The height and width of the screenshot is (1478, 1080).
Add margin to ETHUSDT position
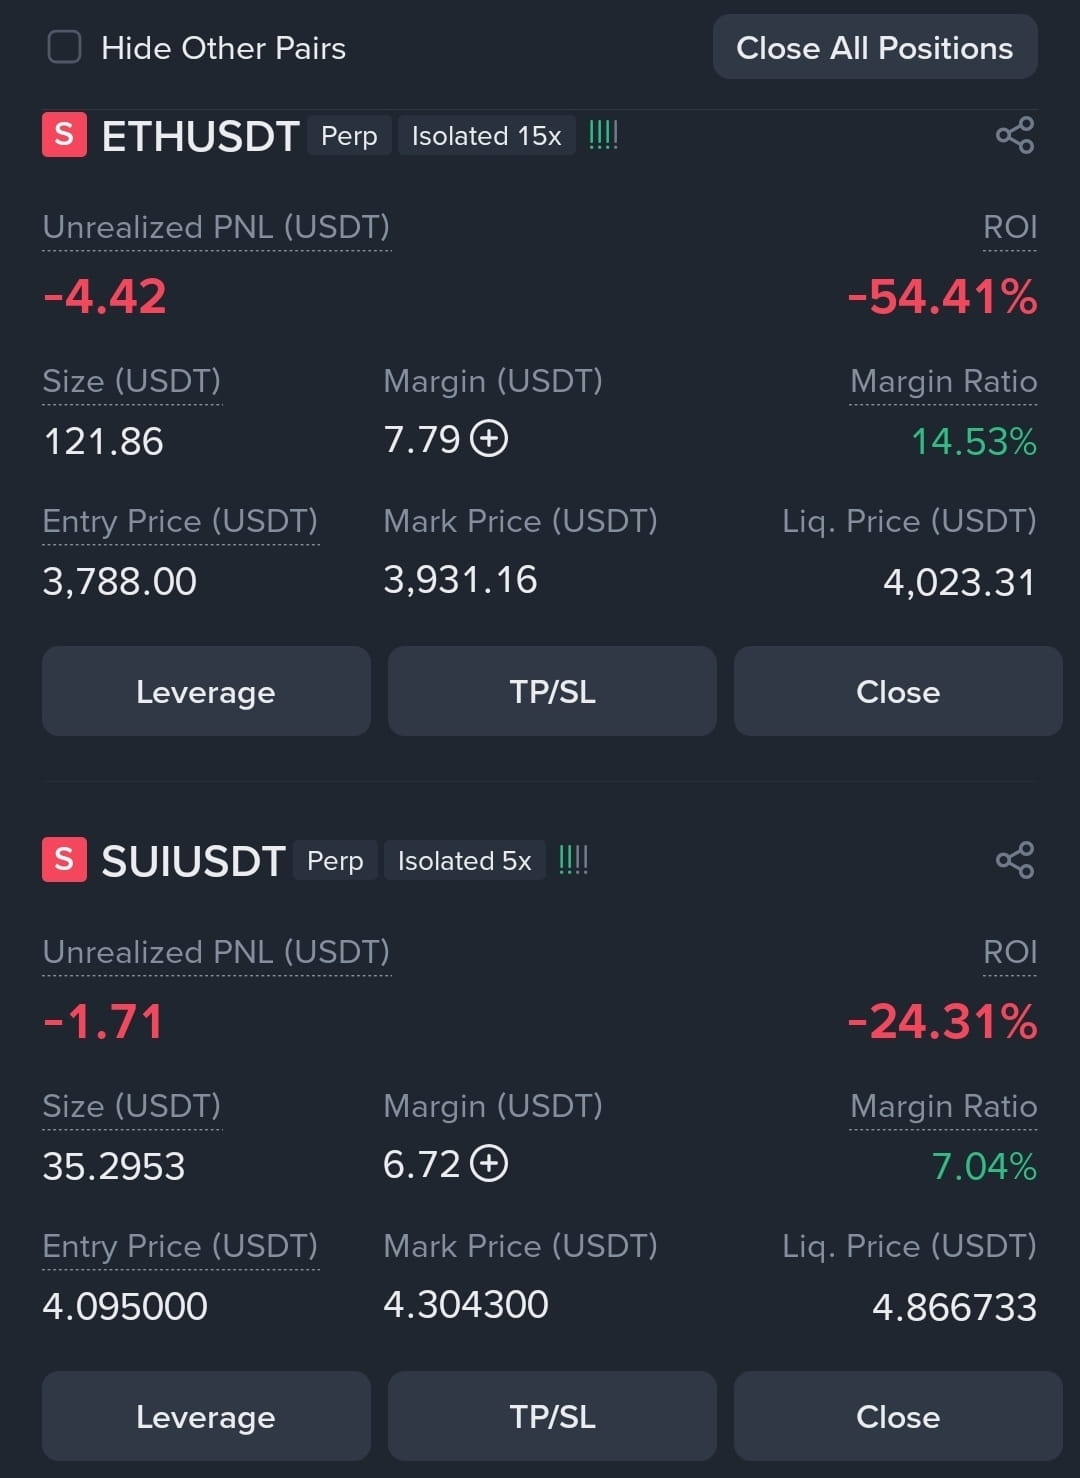[489, 439]
